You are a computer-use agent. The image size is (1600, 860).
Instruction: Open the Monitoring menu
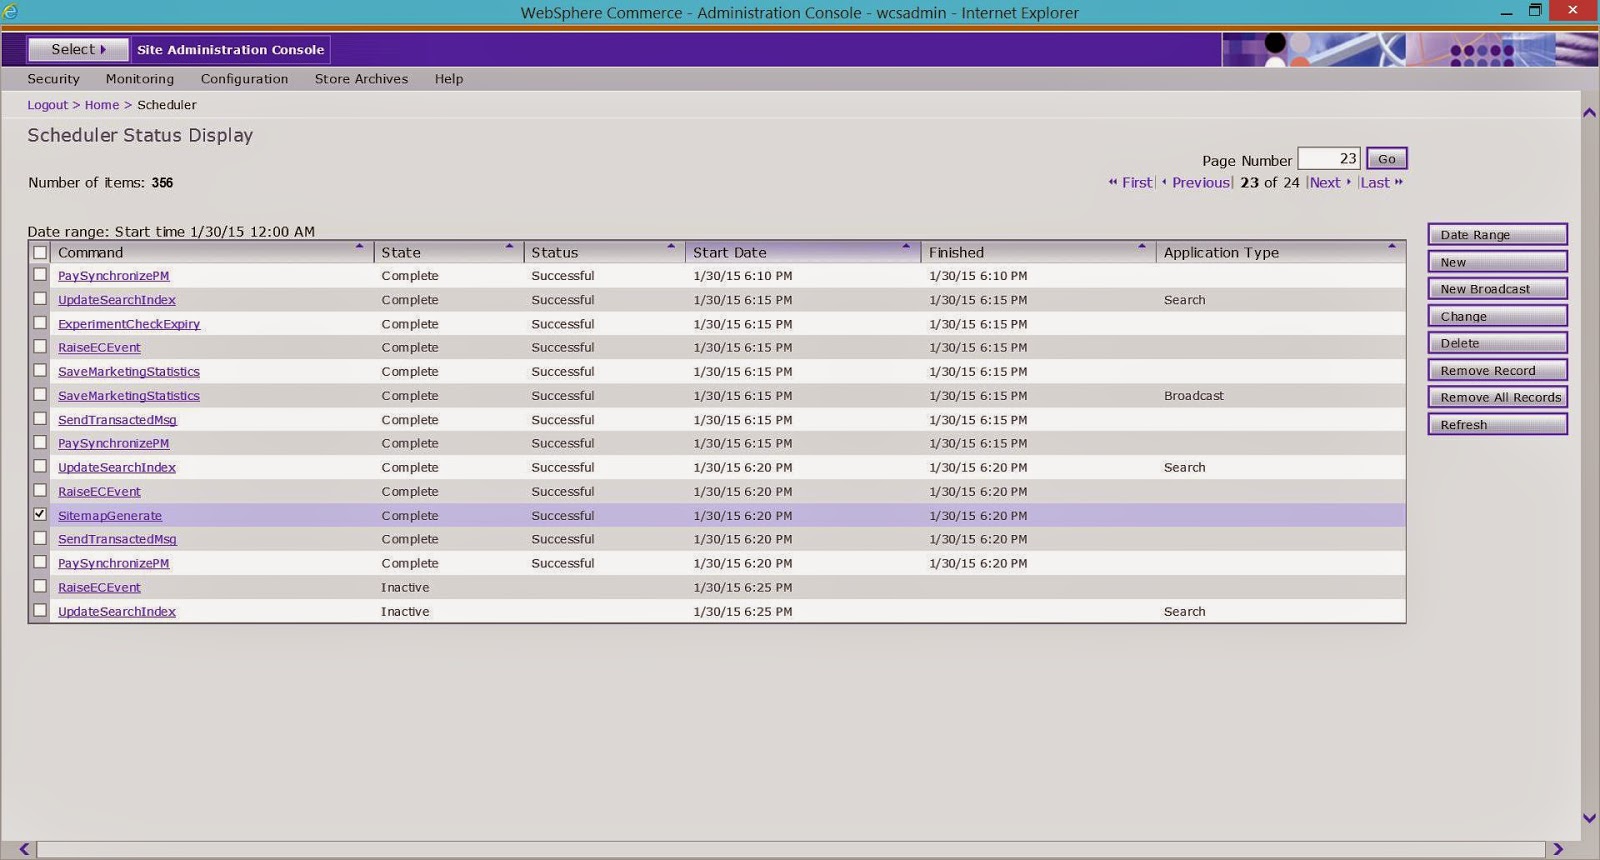point(140,79)
